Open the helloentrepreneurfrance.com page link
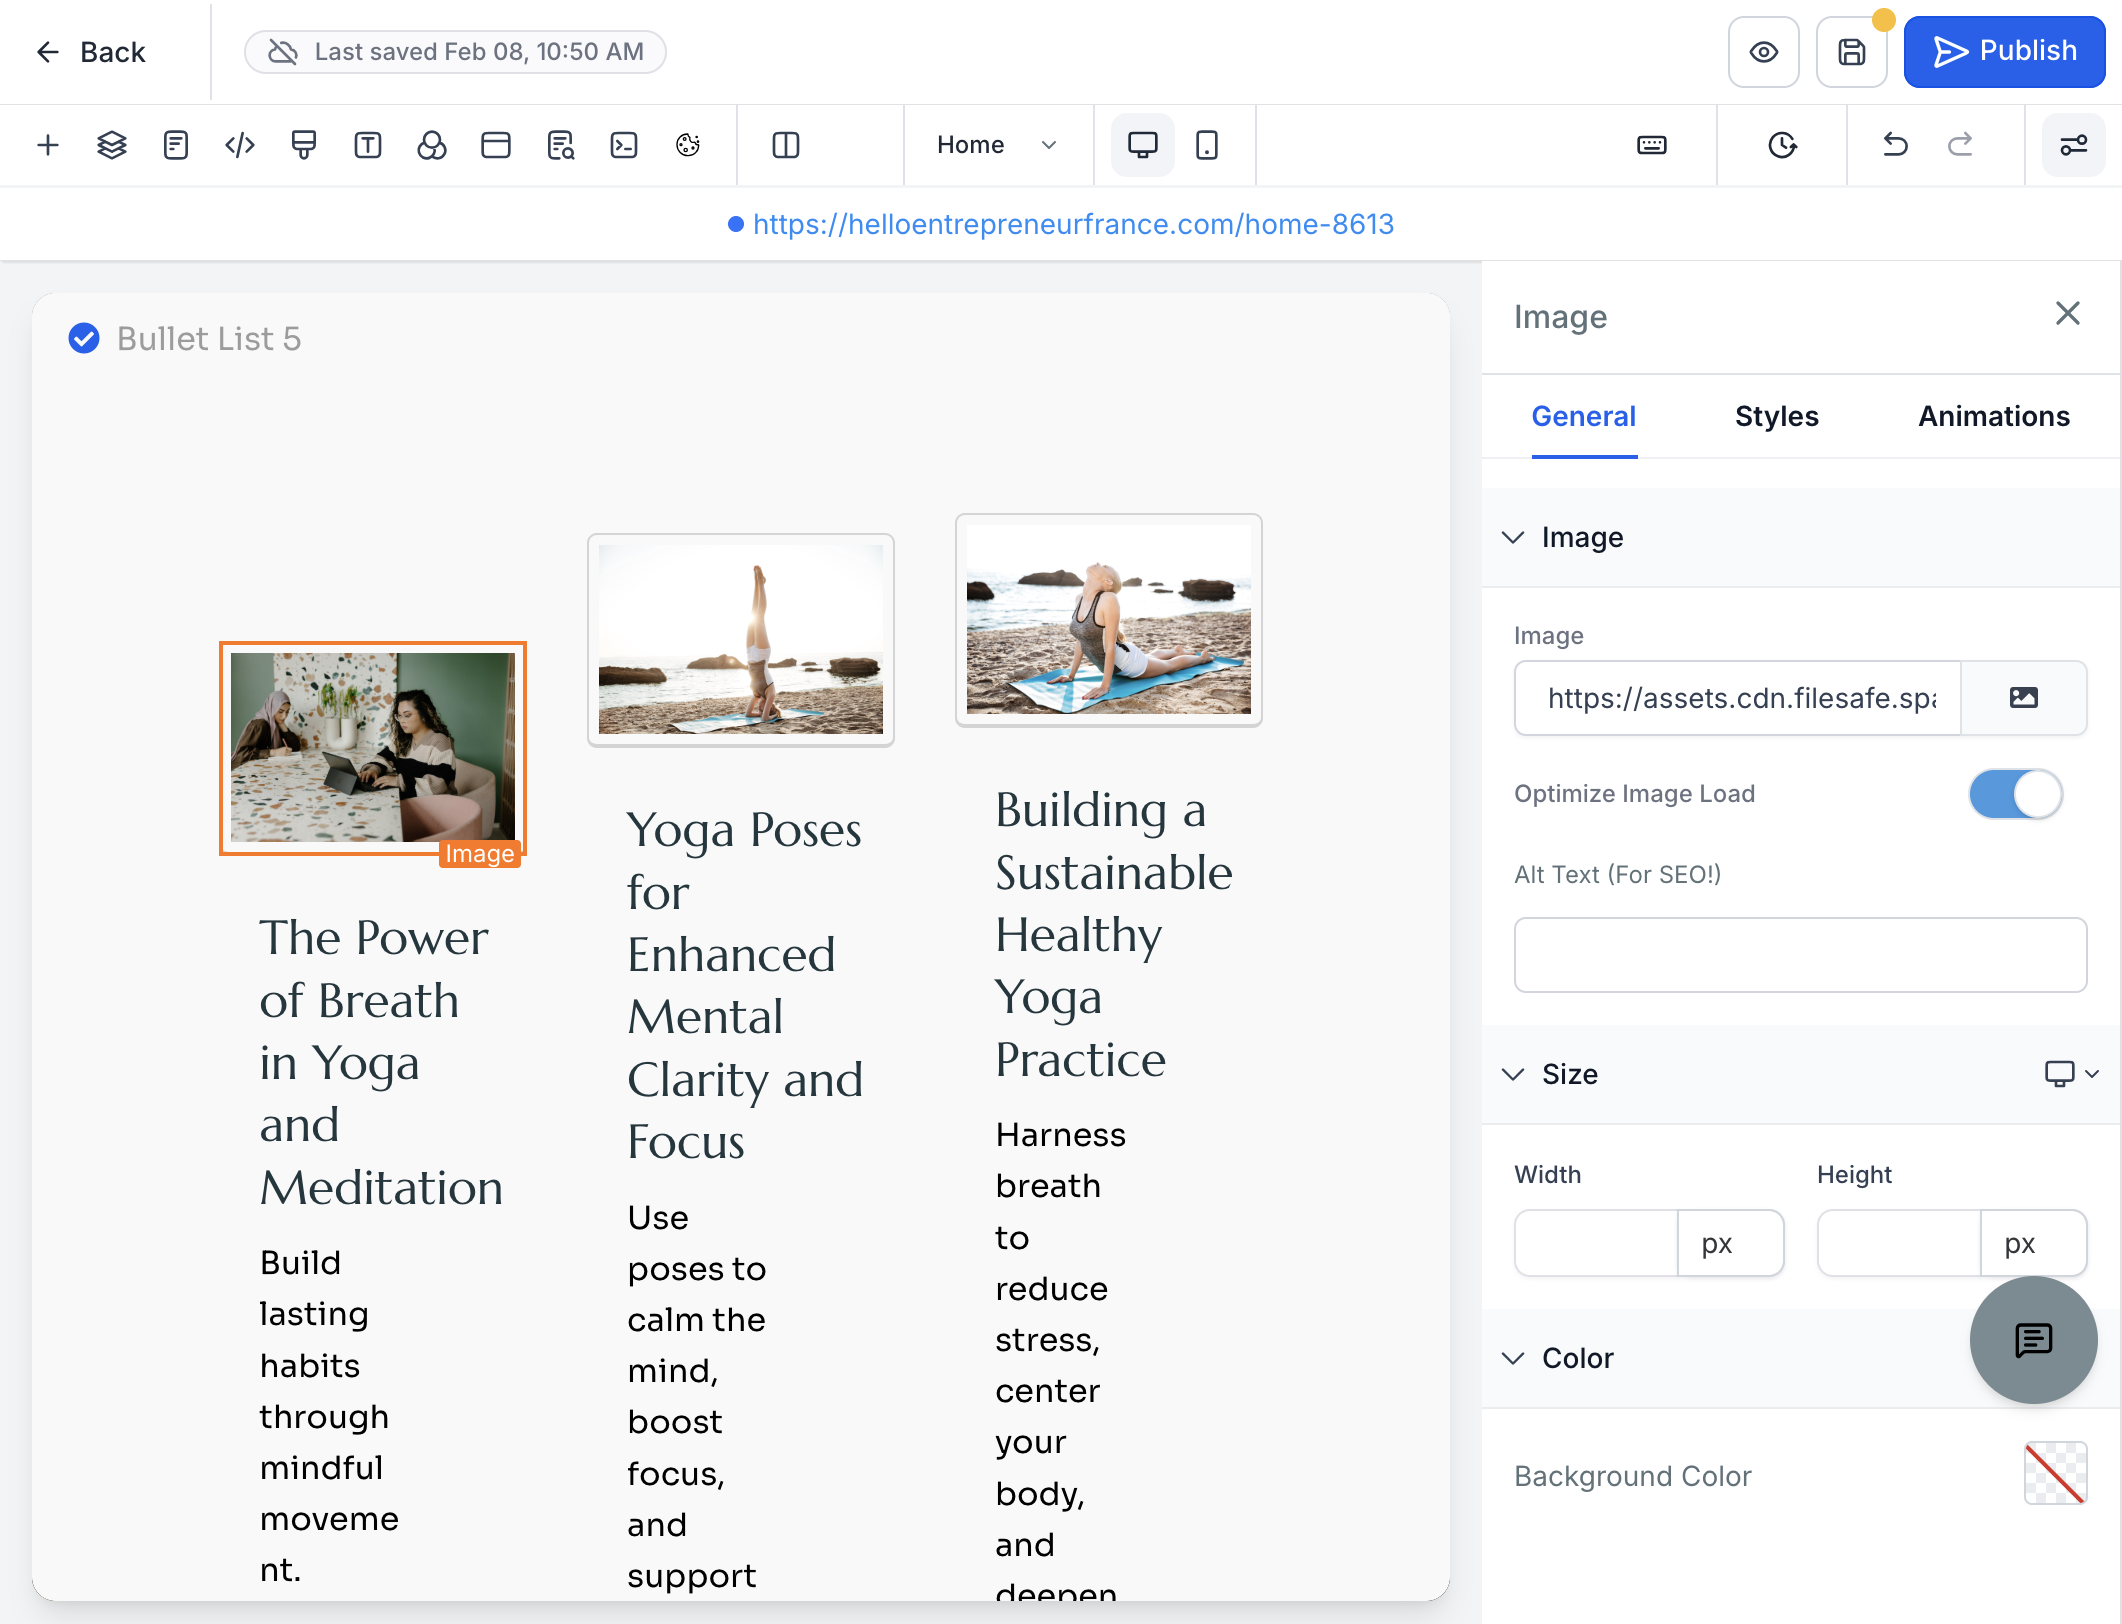Screen dimensions: 2122x1624 click(x=1073, y=224)
